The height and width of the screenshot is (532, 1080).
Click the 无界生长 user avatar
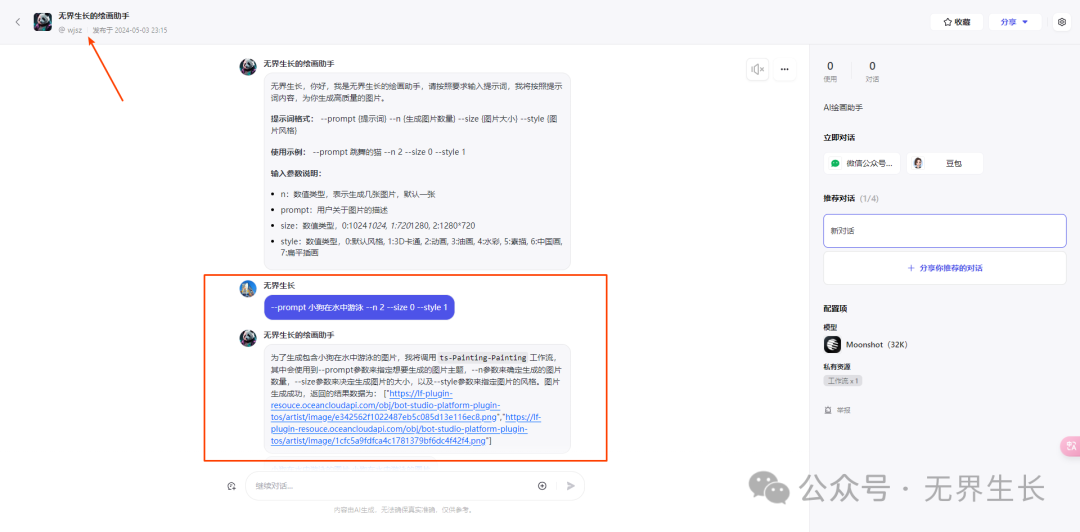248,289
